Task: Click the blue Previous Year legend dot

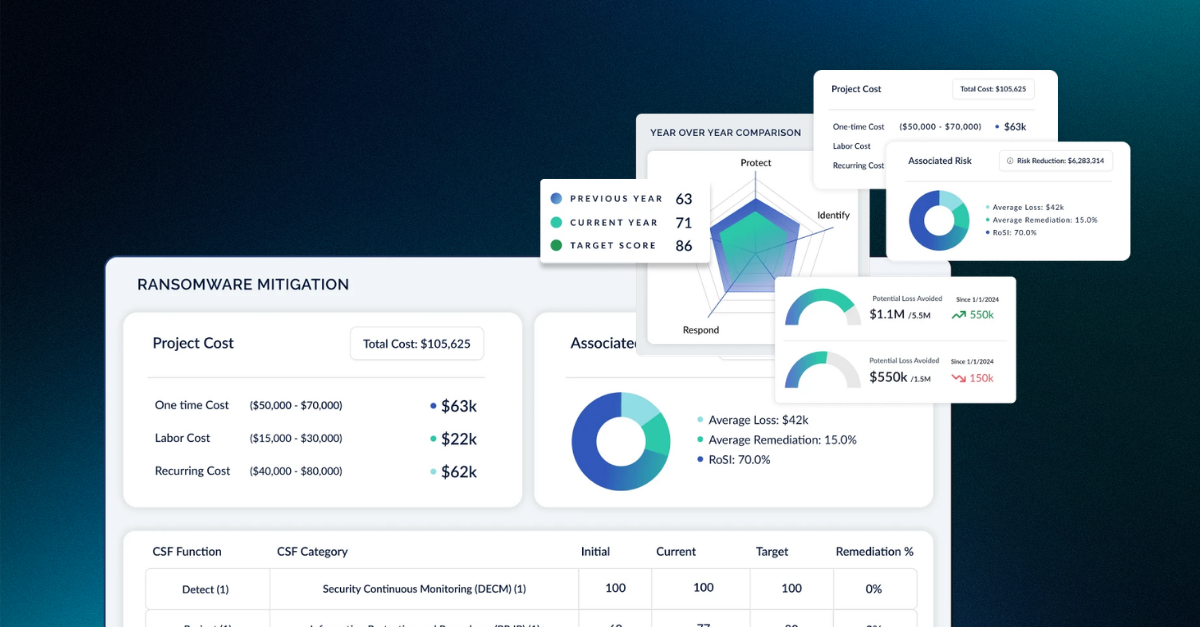Action: (x=556, y=199)
